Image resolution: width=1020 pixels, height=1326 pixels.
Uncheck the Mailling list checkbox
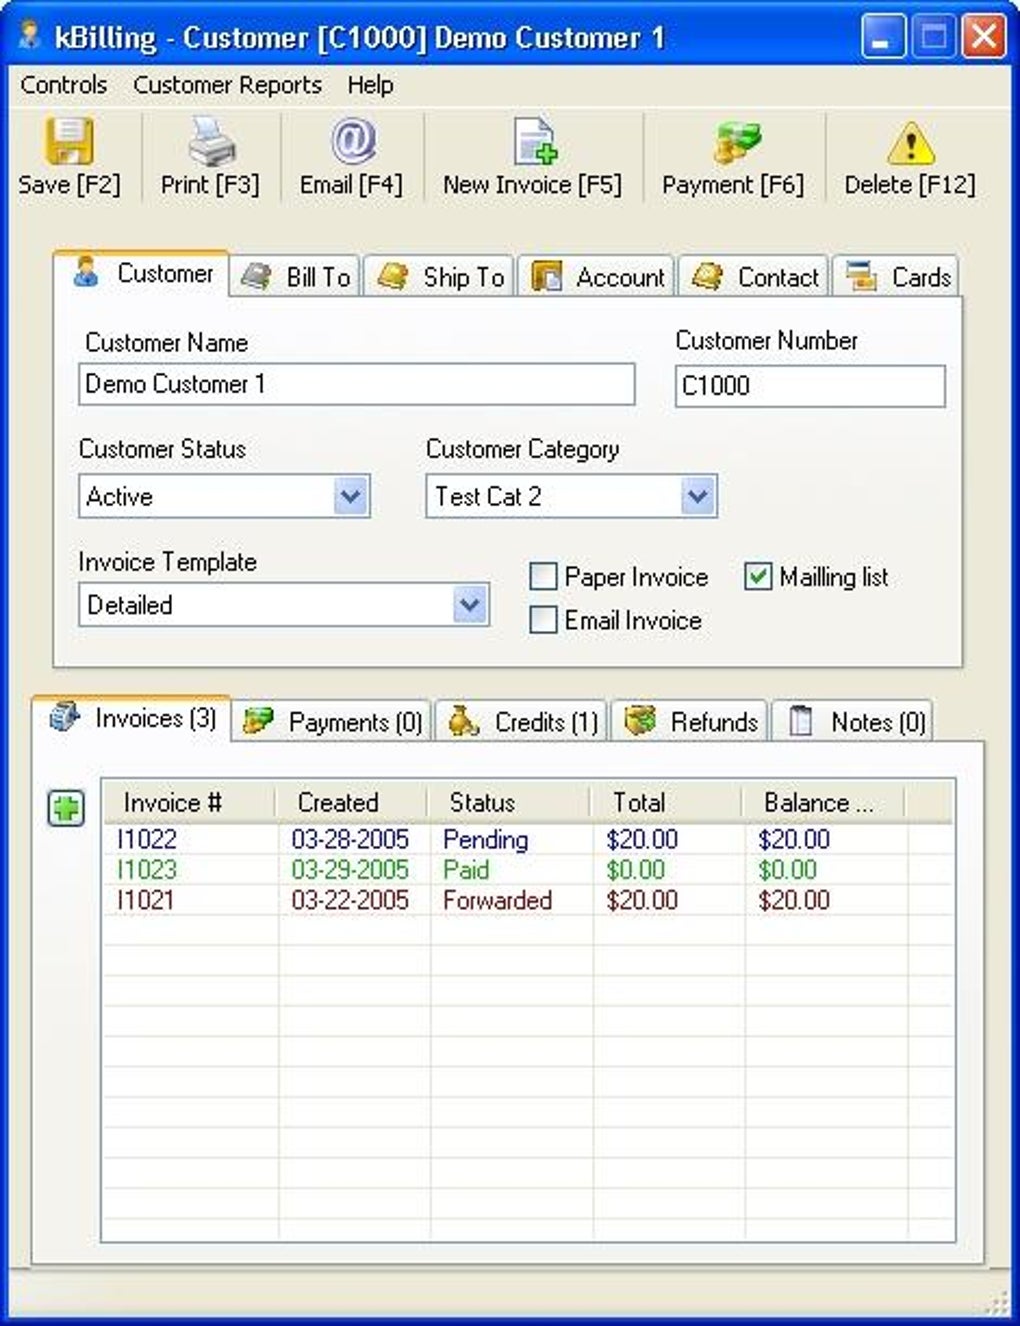tap(758, 577)
